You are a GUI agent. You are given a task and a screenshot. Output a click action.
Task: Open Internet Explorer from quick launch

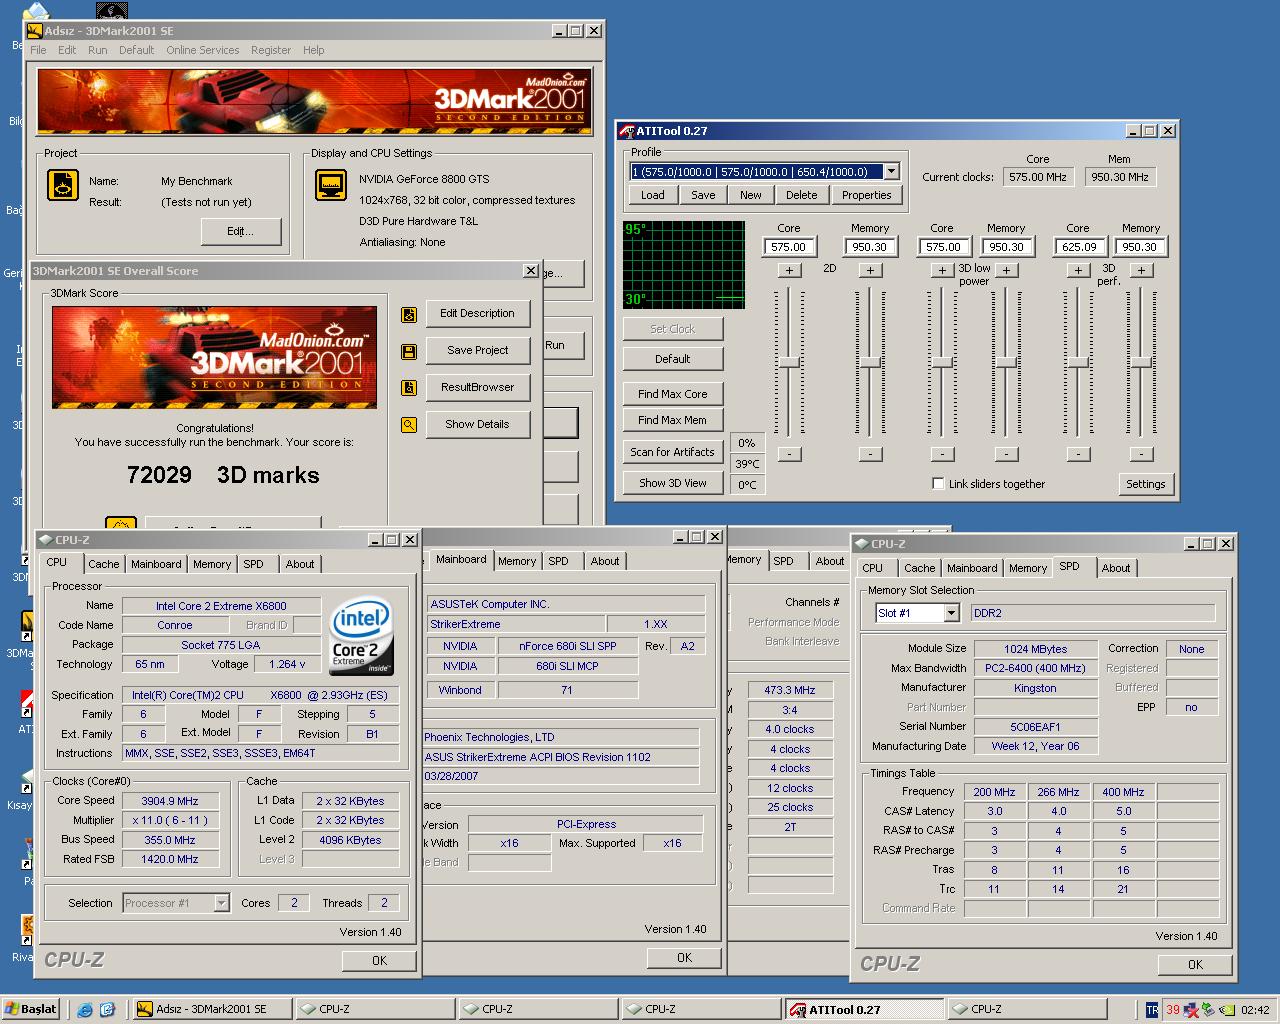[85, 1009]
